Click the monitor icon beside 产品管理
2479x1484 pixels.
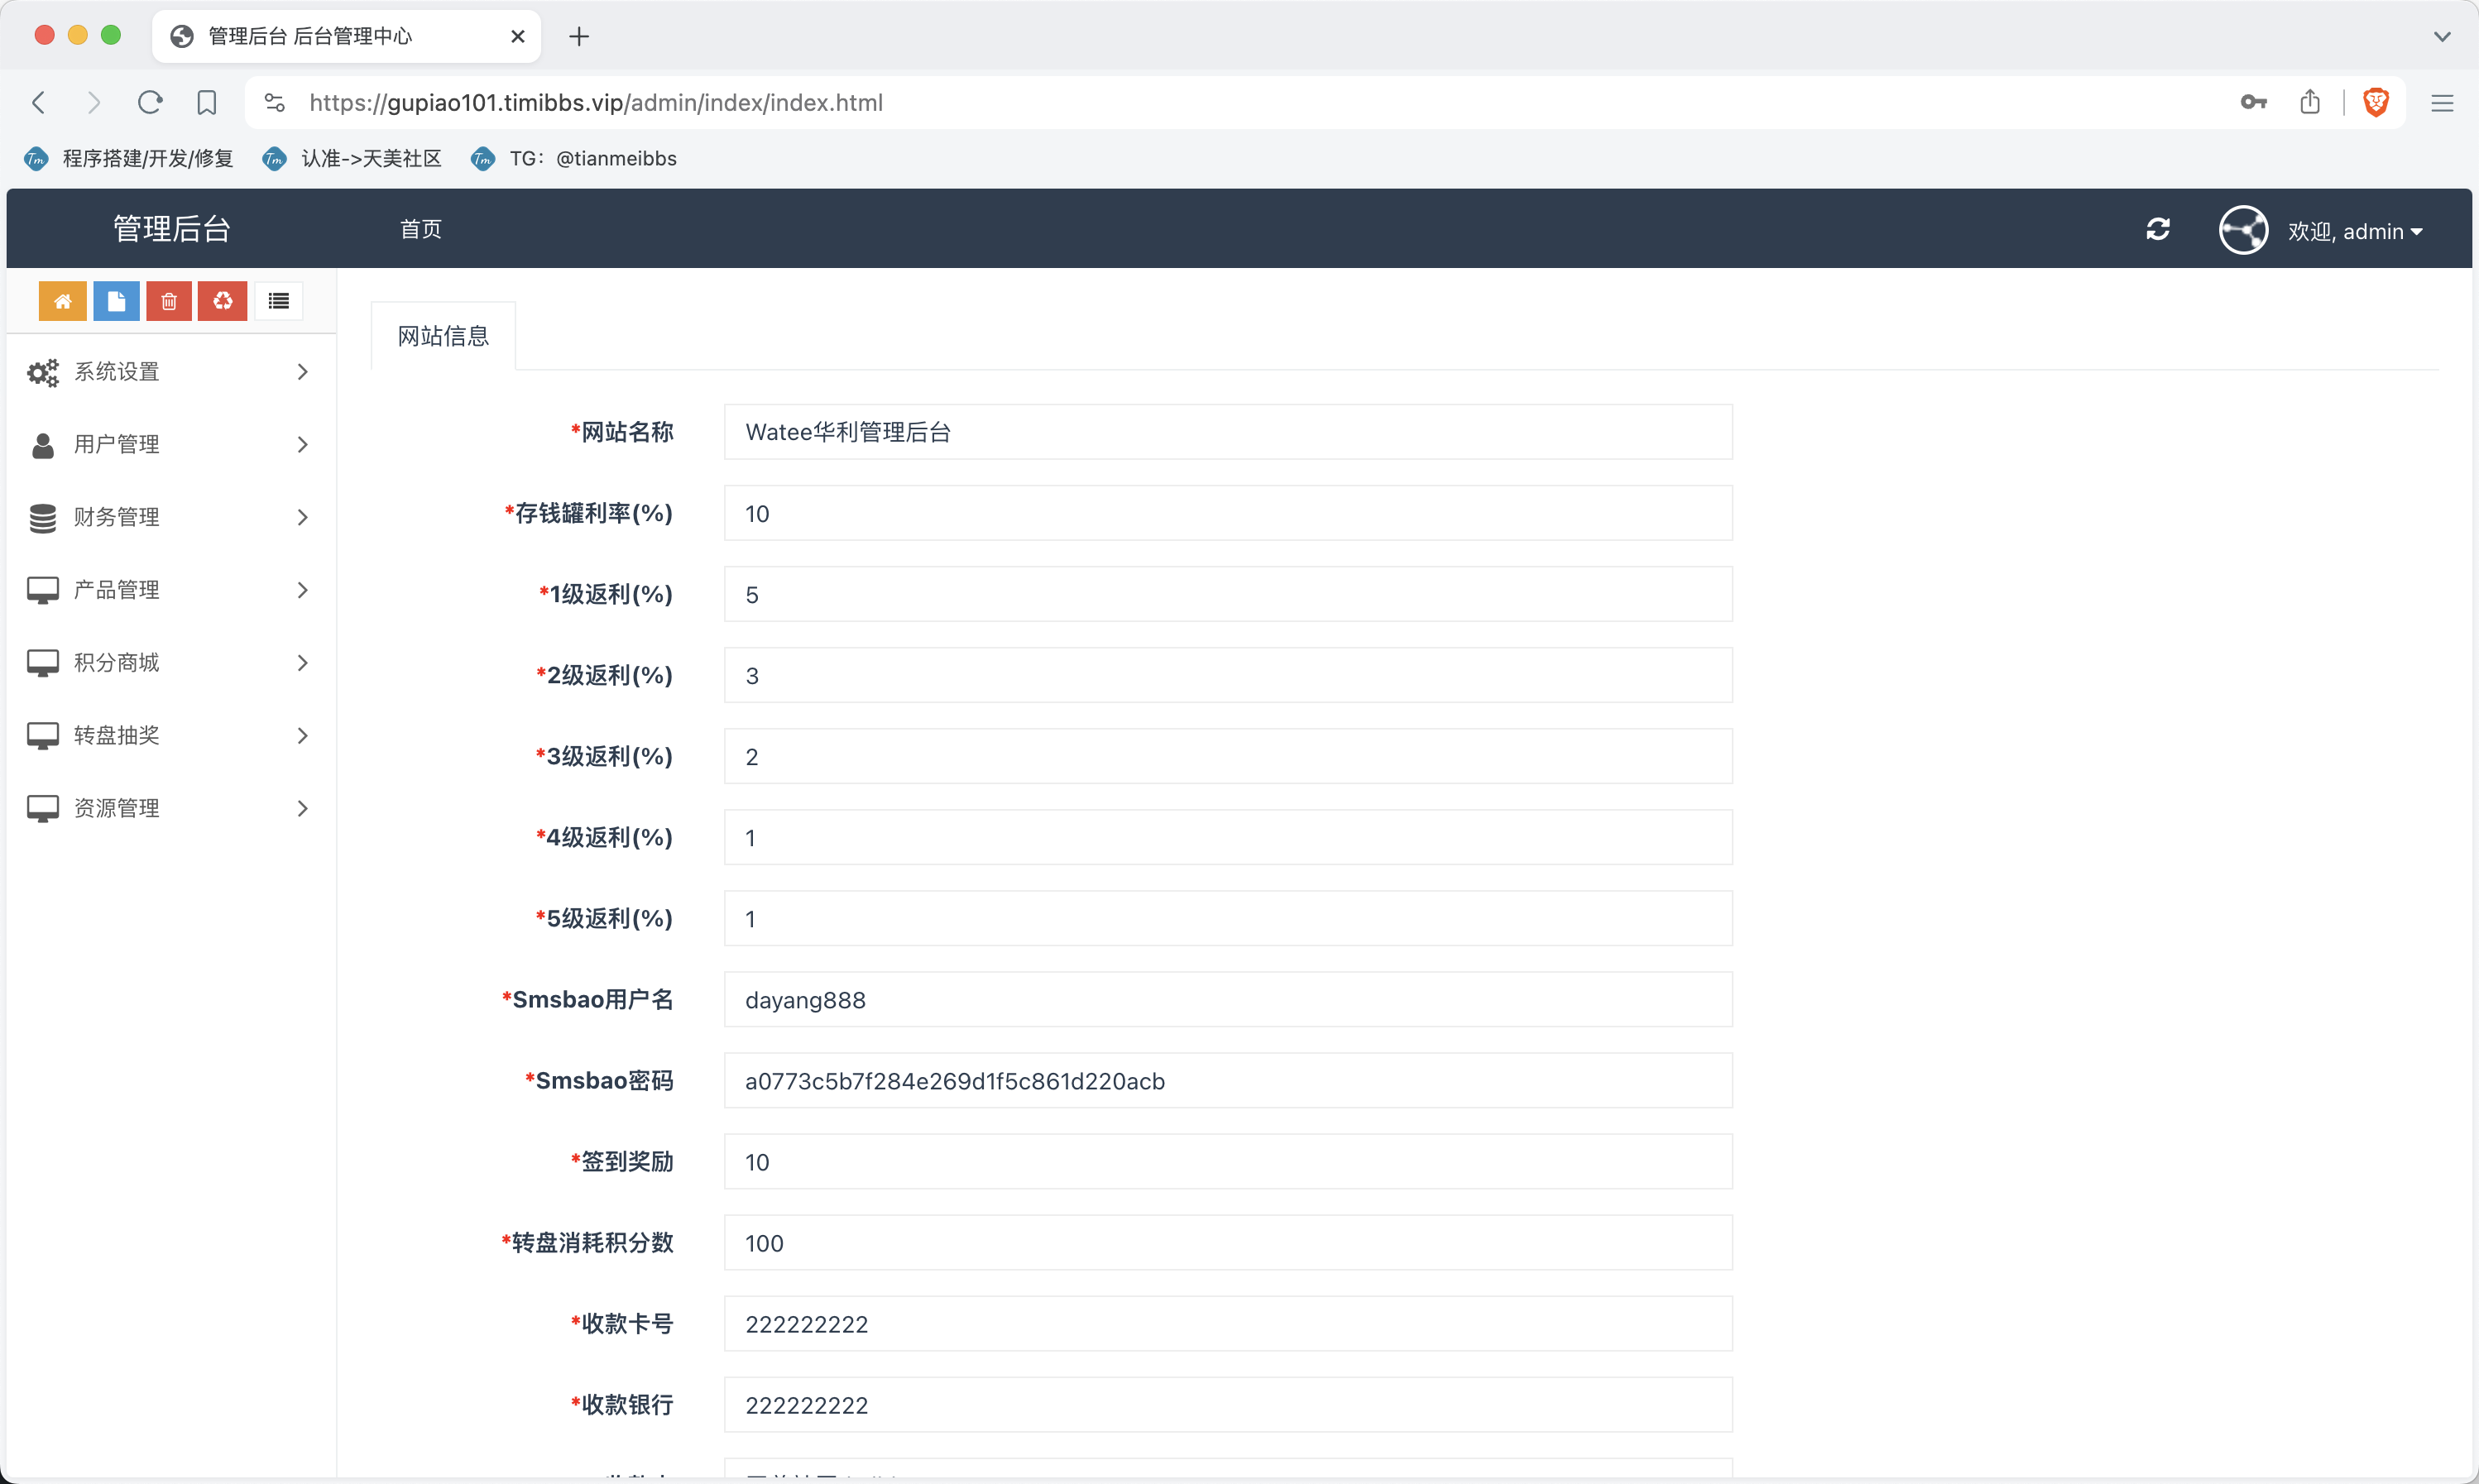pos(43,590)
